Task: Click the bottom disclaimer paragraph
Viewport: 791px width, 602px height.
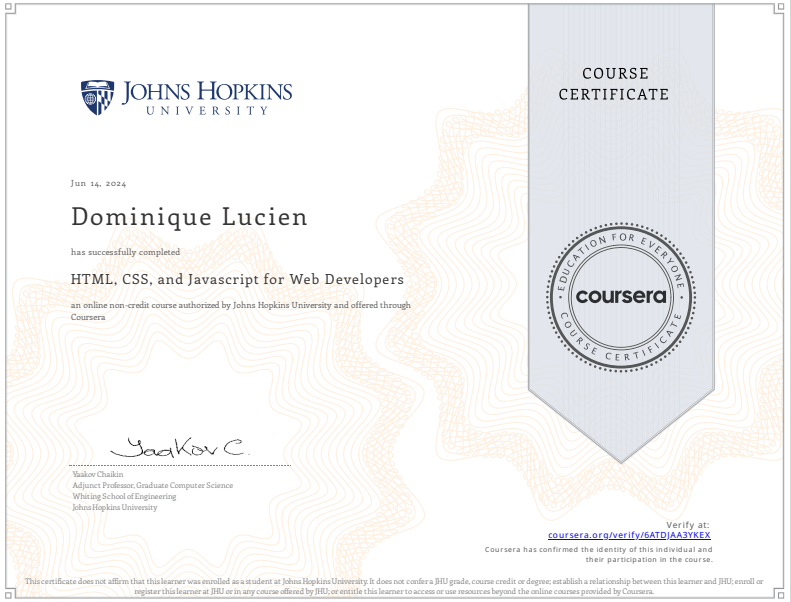Action: pos(395,585)
